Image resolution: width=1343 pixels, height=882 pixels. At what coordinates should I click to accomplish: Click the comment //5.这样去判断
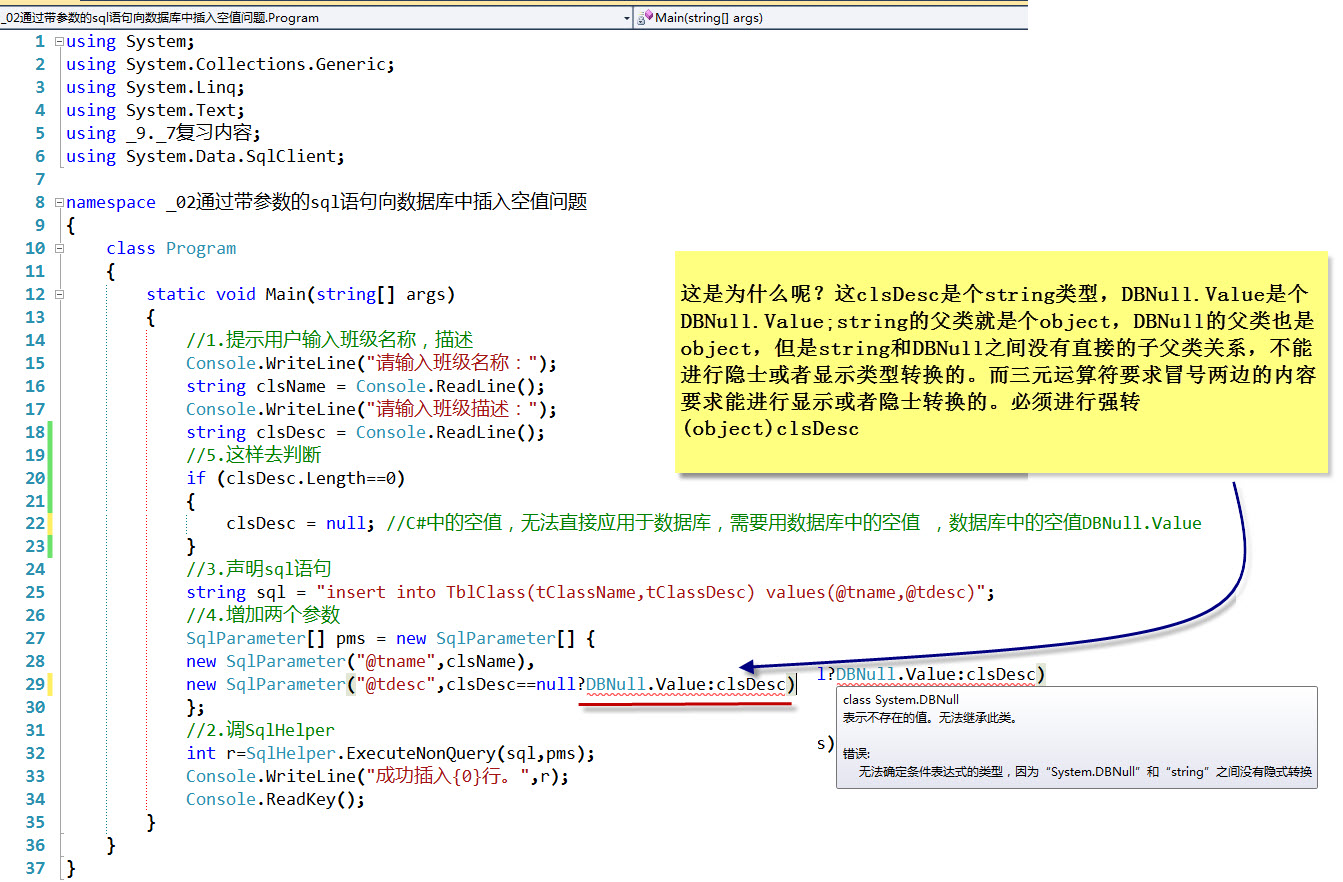click(254, 455)
